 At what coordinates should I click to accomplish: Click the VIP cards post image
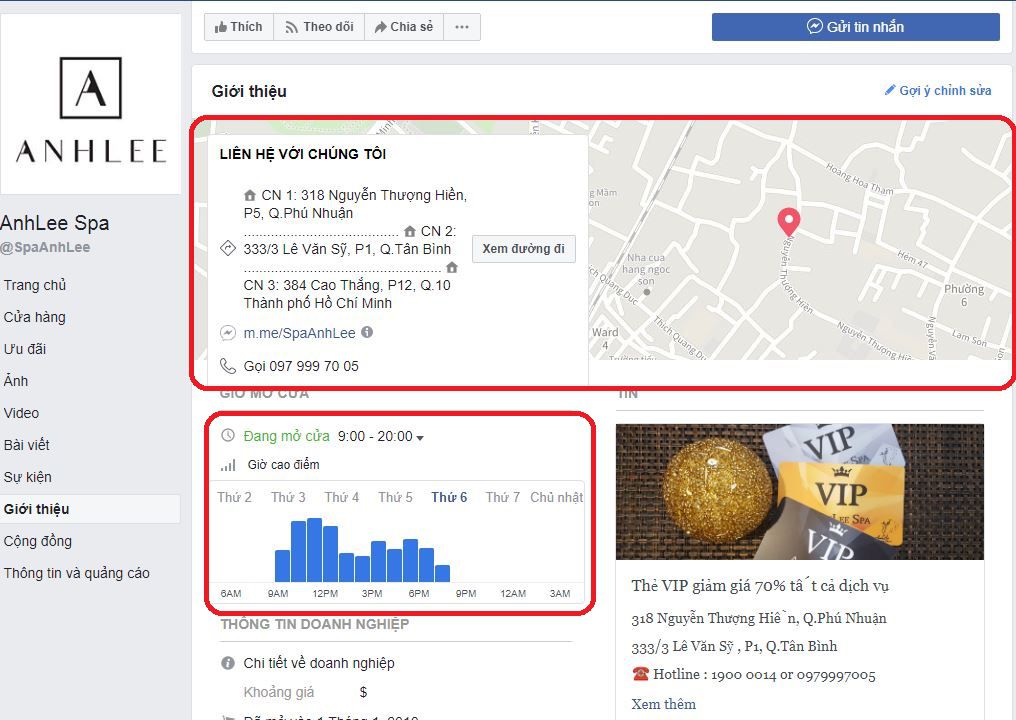pos(800,492)
